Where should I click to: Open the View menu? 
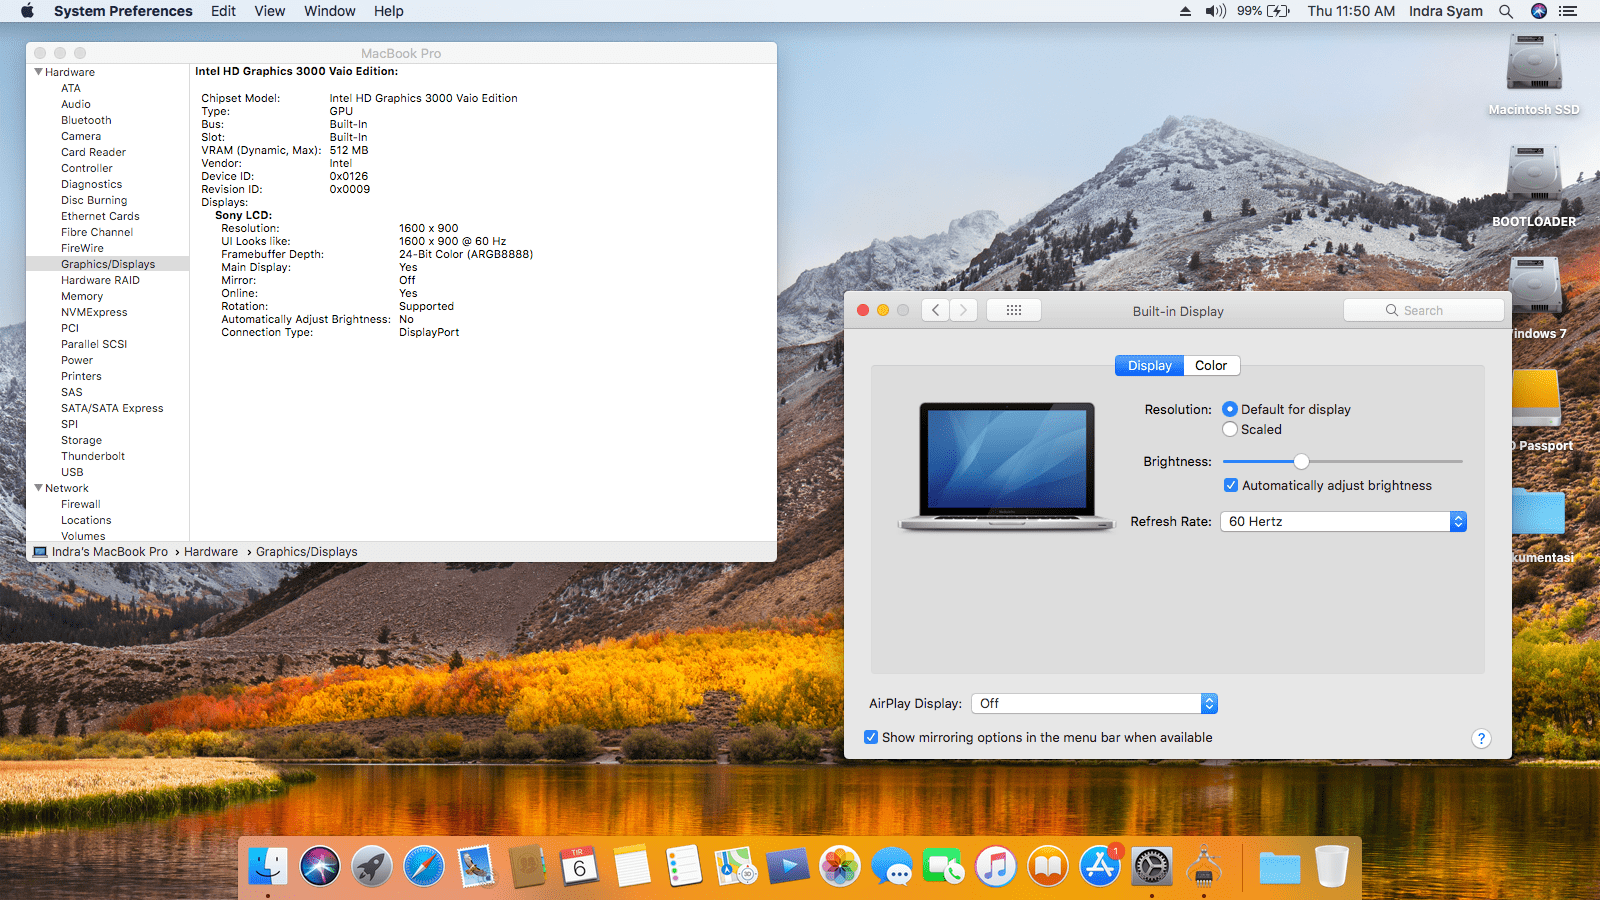coord(270,11)
